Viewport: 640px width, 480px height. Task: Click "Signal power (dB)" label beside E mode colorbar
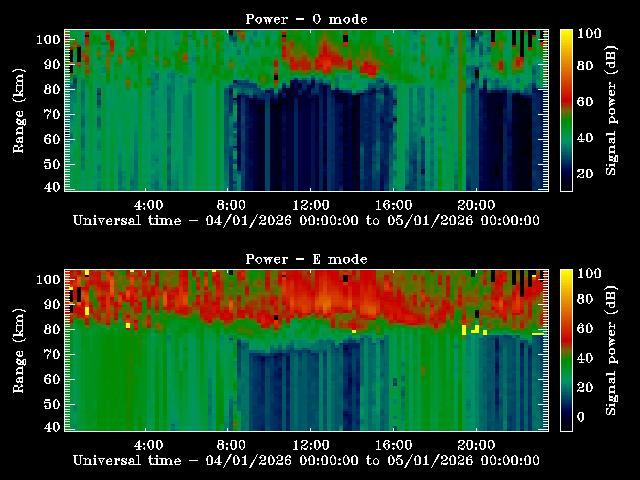point(612,350)
